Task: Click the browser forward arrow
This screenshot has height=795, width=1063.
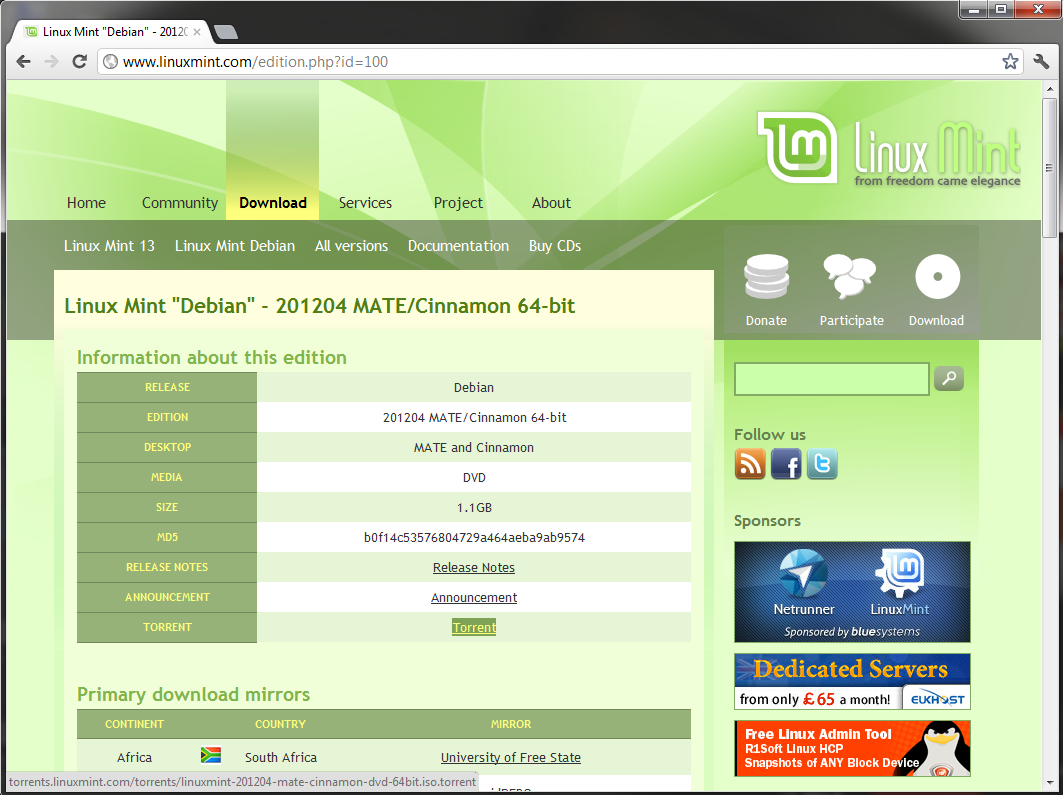Action: click(52, 62)
